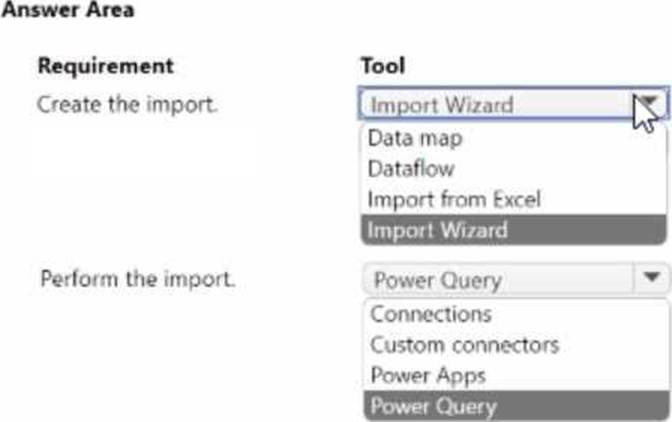
Task: Pick the Power Apps option
Action: (x=428, y=376)
